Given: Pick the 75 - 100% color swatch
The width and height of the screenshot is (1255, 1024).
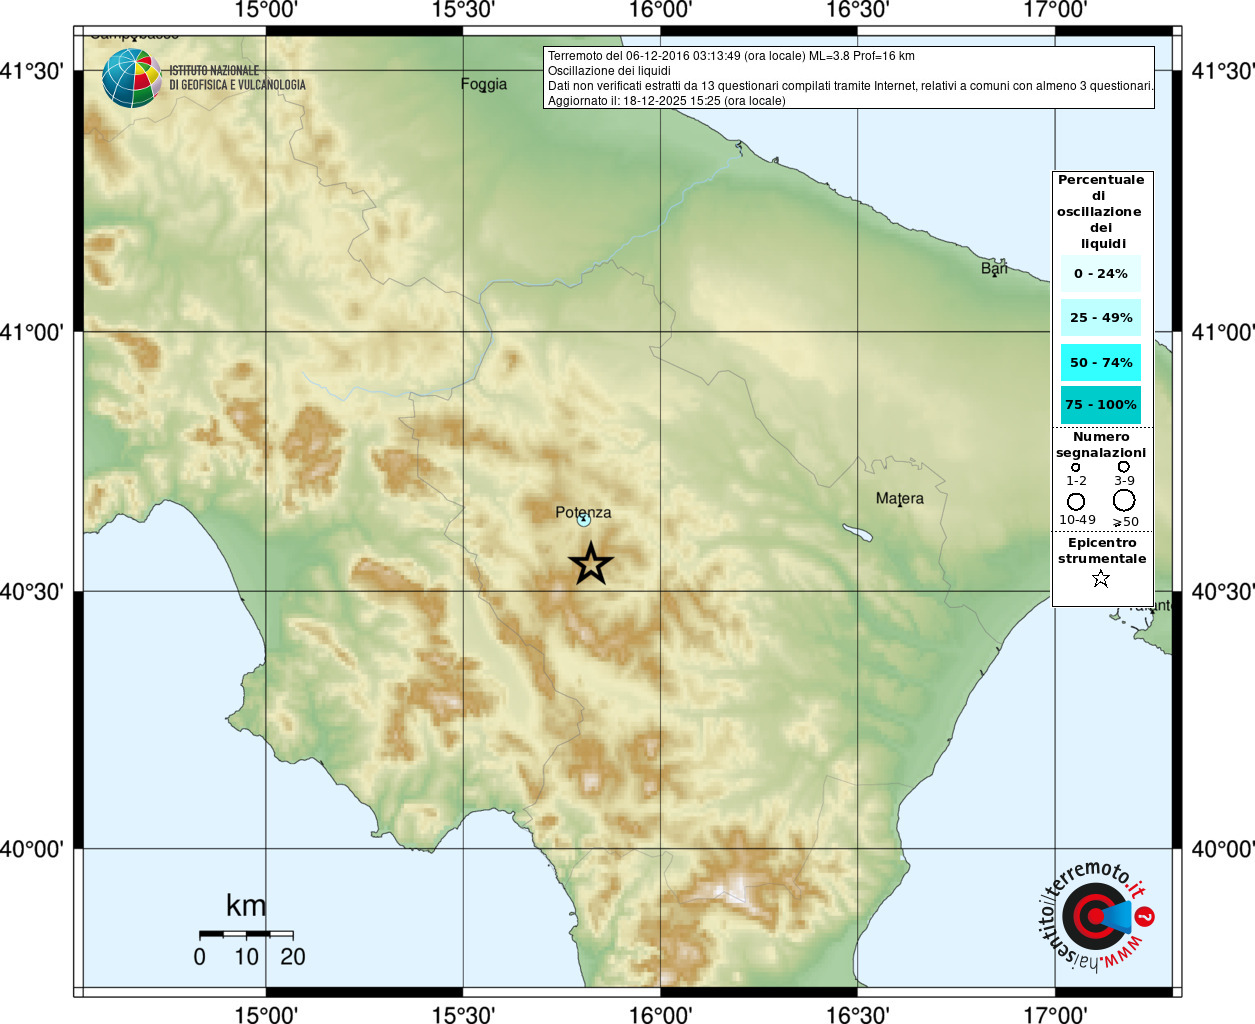Looking at the screenshot, I should coord(1101,404).
